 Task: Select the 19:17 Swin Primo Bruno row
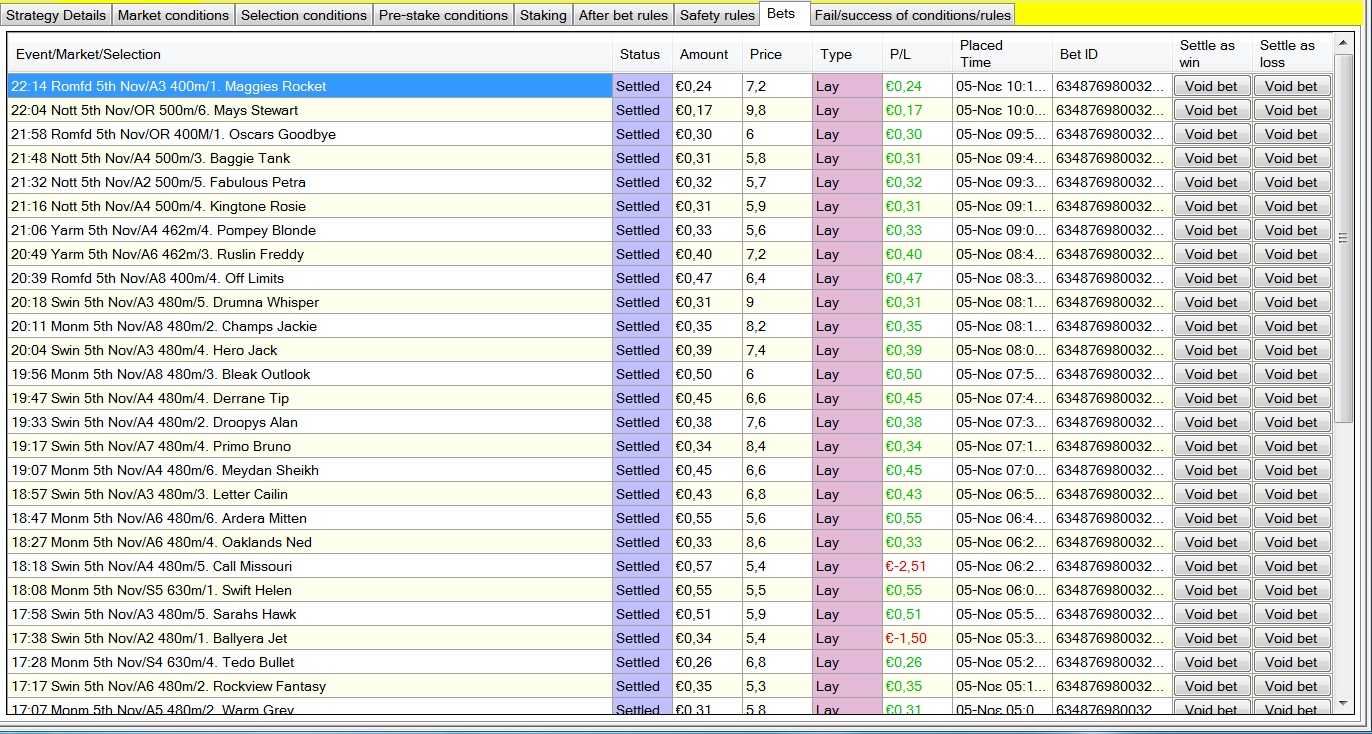click(x=670, y=446)
